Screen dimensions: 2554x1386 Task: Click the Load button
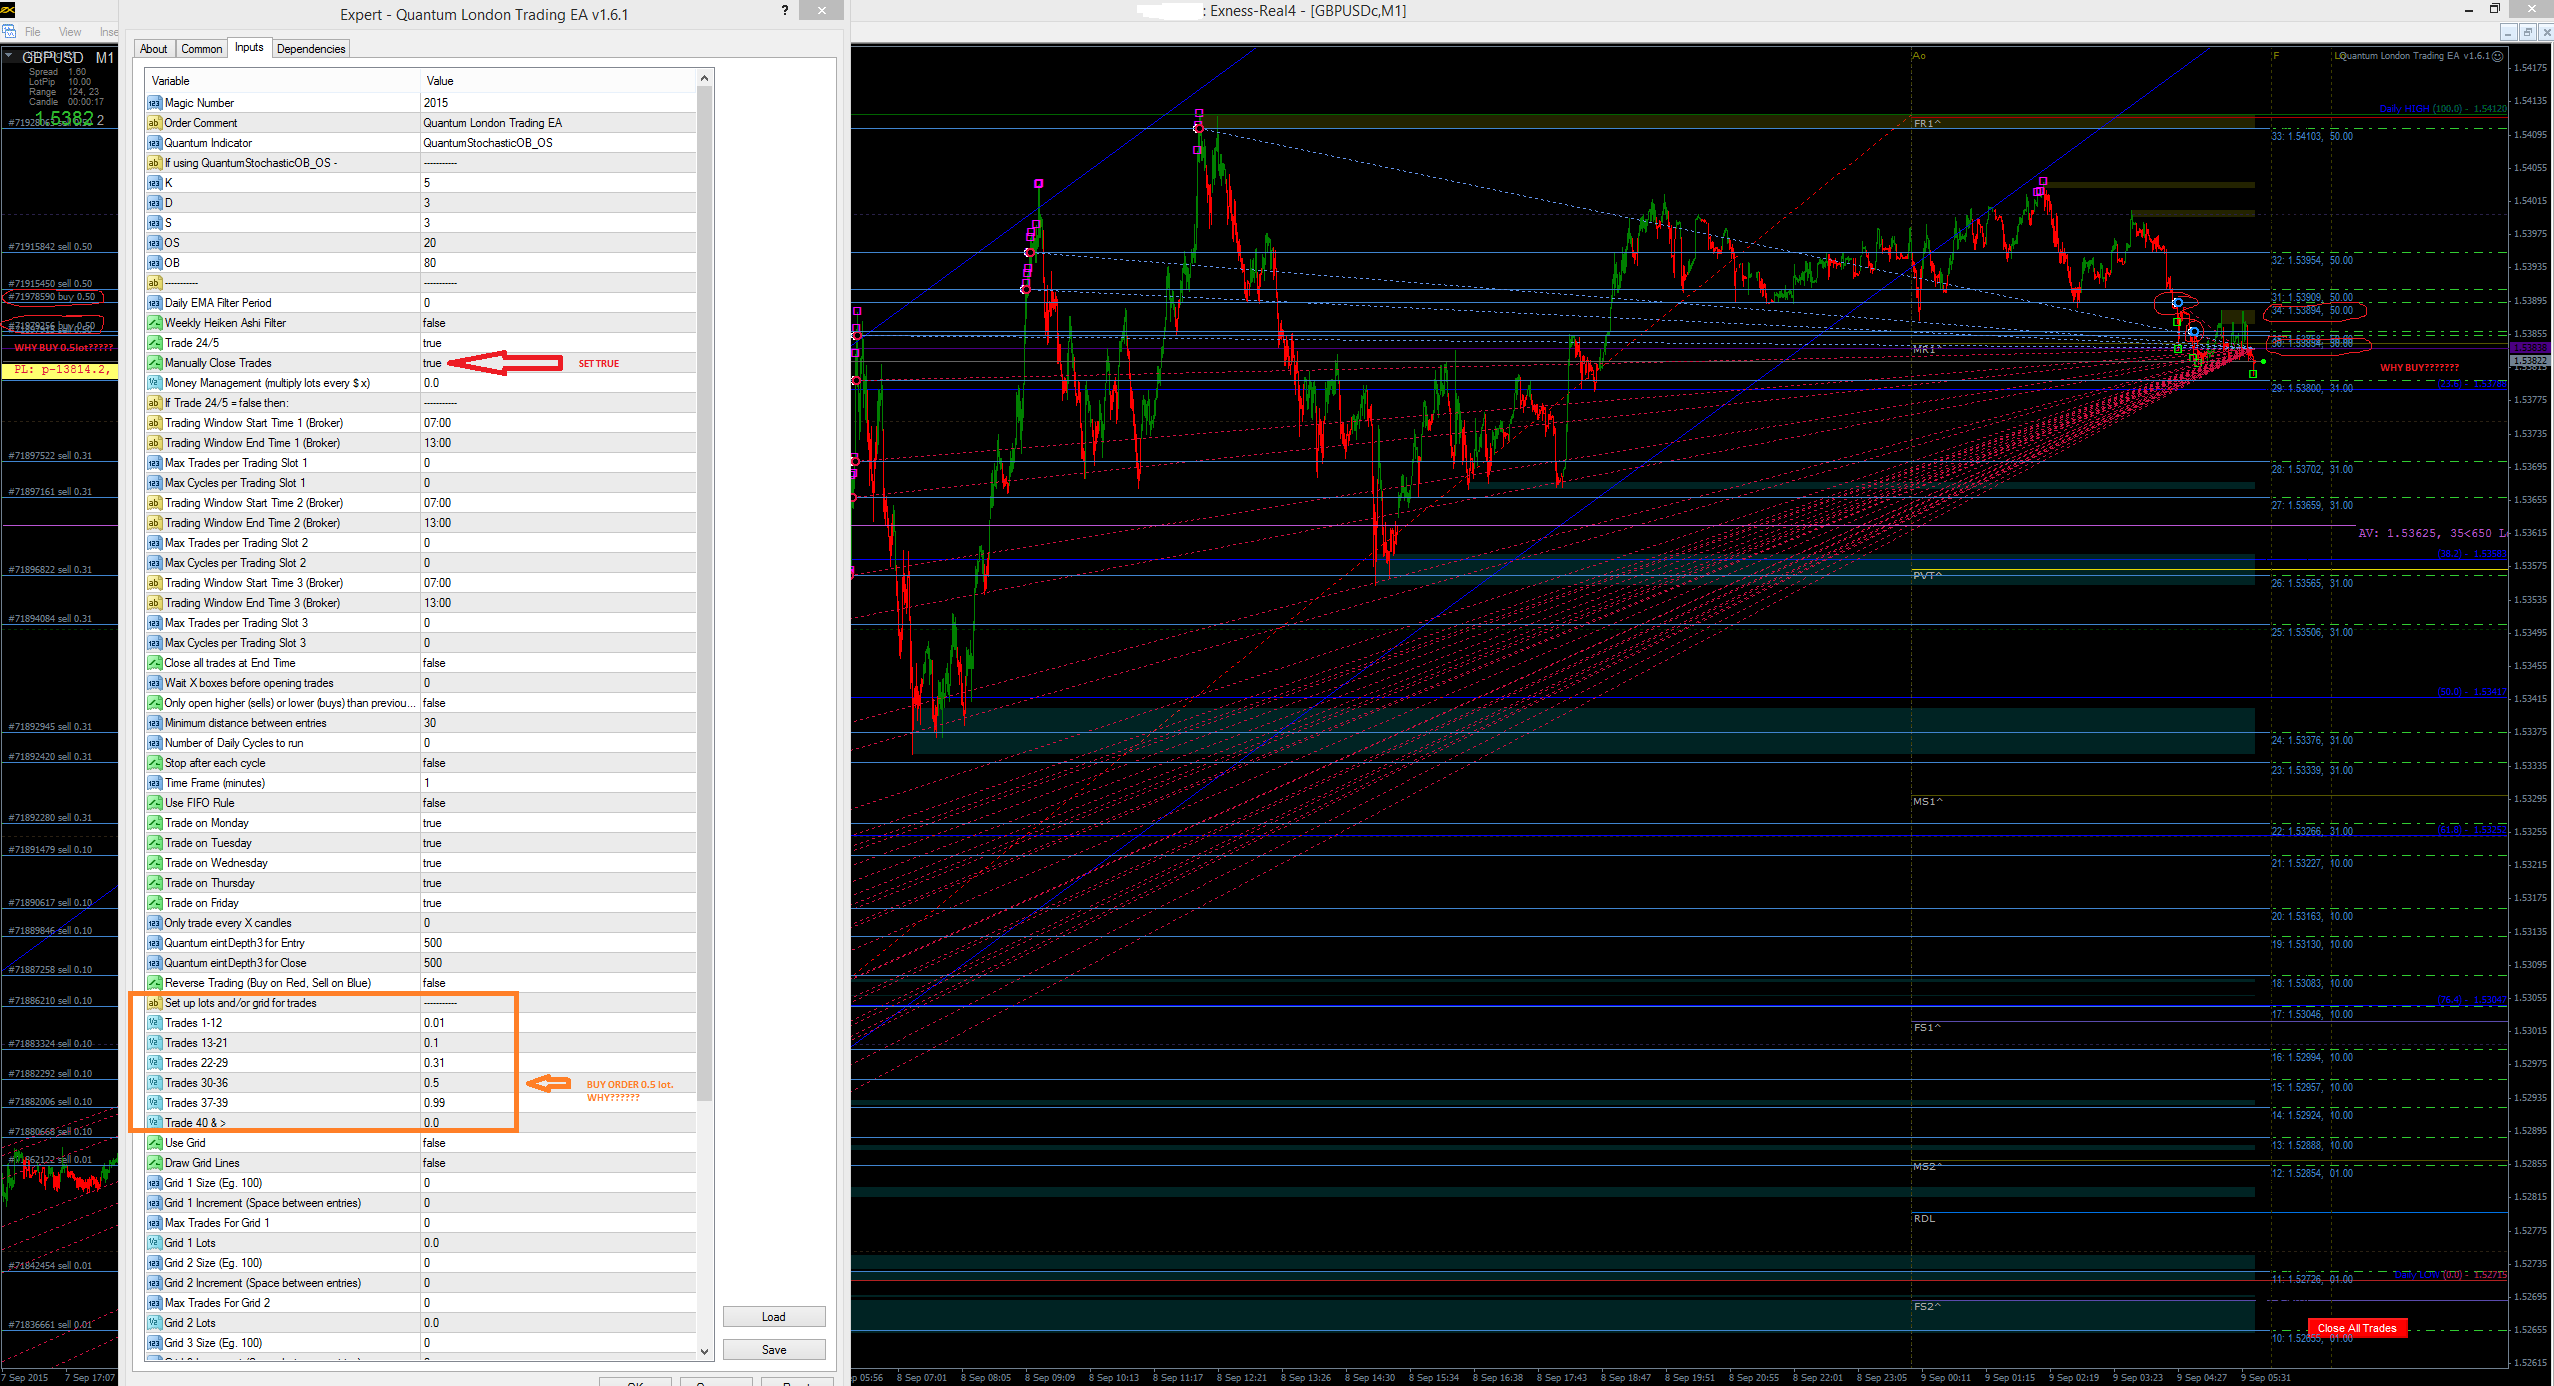774,1317
